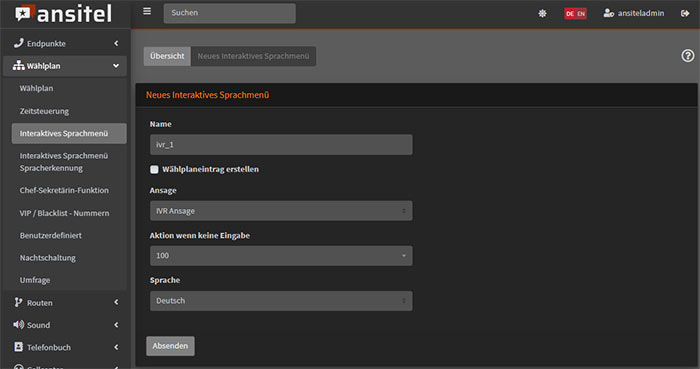Click the Telefonbuch sidebar label
Viewport: 700px width, 369px height.
(49, 348)
